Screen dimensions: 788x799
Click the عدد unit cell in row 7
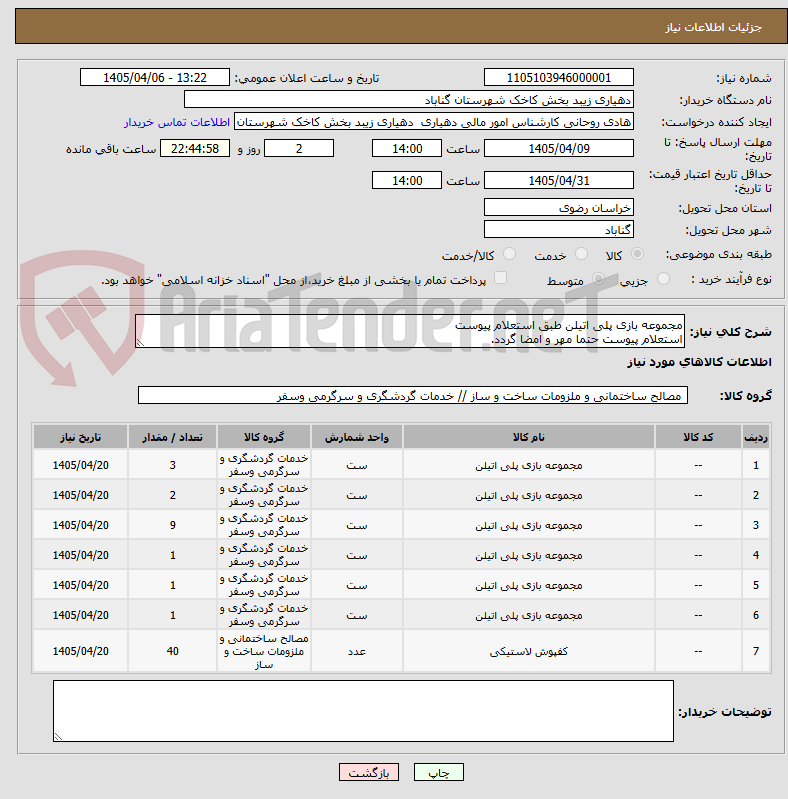click(357, 651)
